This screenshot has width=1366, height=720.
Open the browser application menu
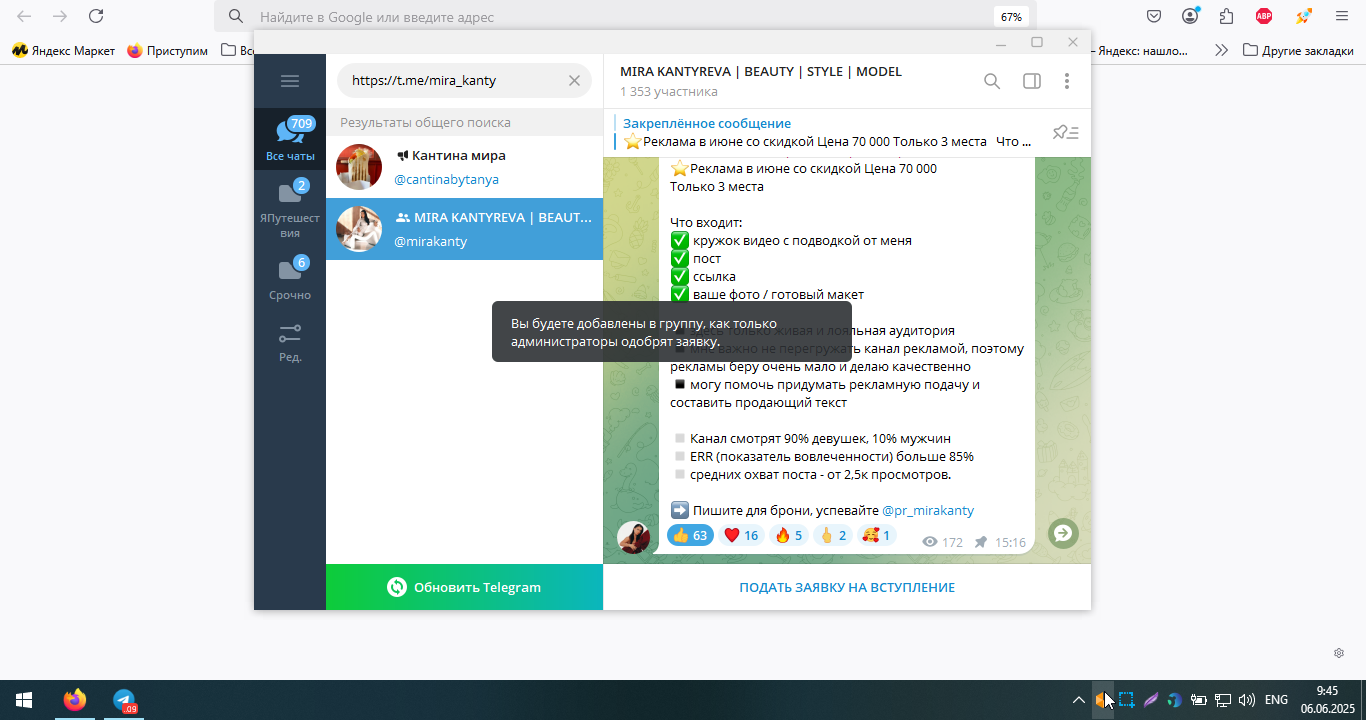pos(1342,16)
